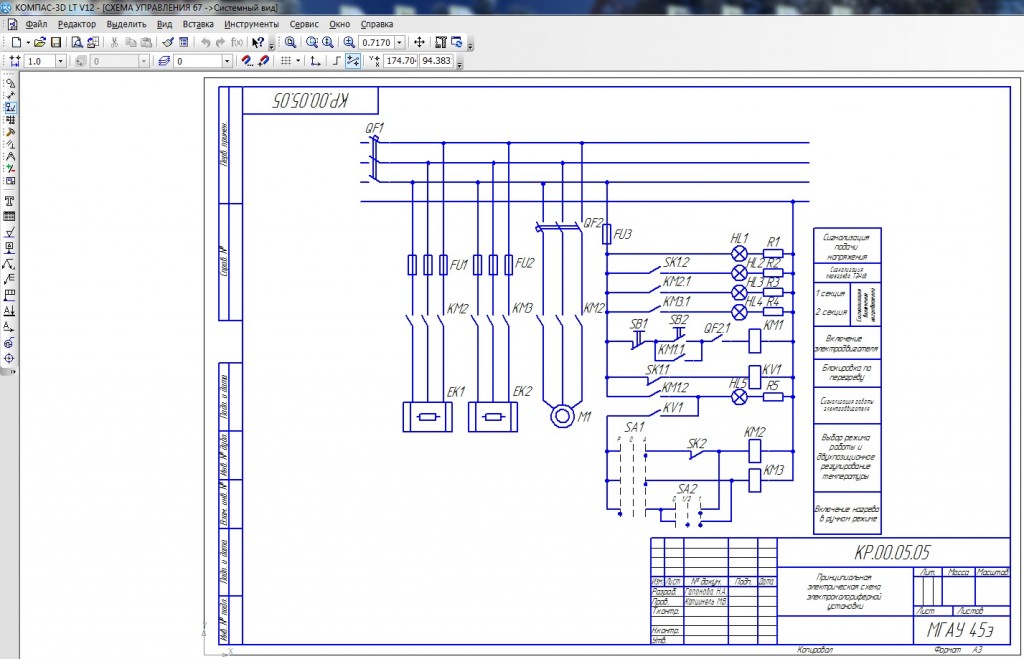Activate the What's This help cursor

[x=258, y=42]
